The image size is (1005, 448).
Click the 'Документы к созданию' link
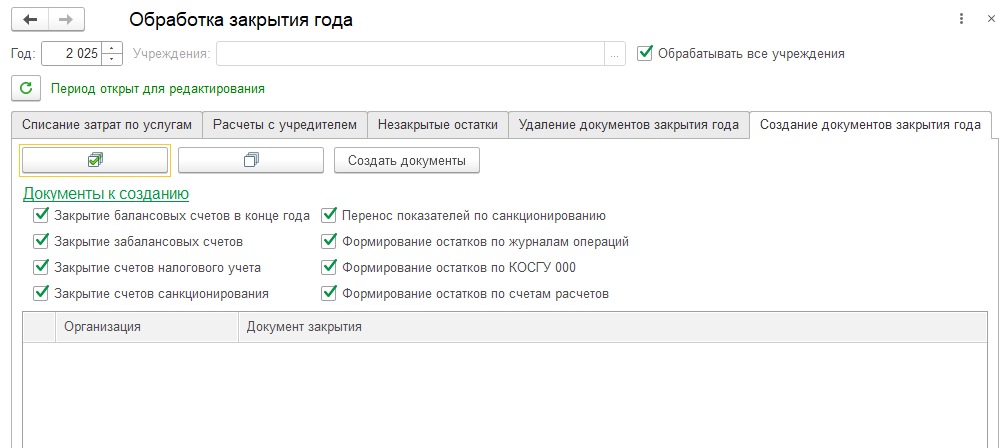106,193
